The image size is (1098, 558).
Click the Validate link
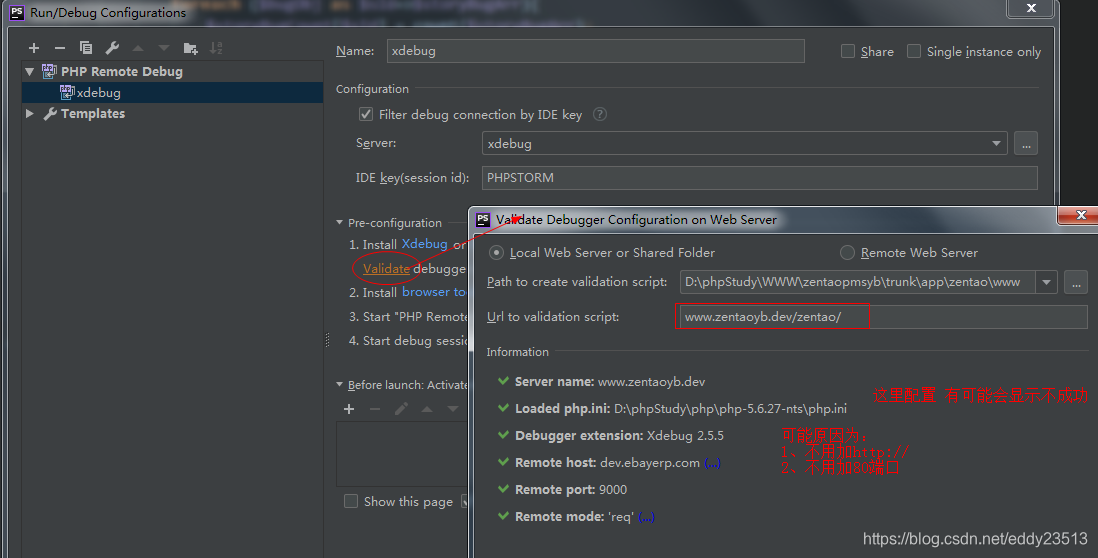point(386,269)
